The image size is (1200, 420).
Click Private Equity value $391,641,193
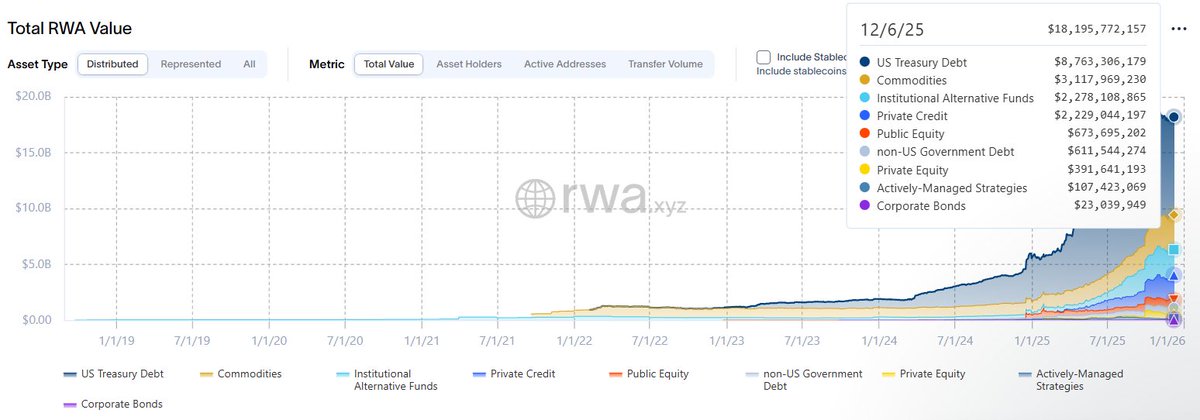(1107, 170)
